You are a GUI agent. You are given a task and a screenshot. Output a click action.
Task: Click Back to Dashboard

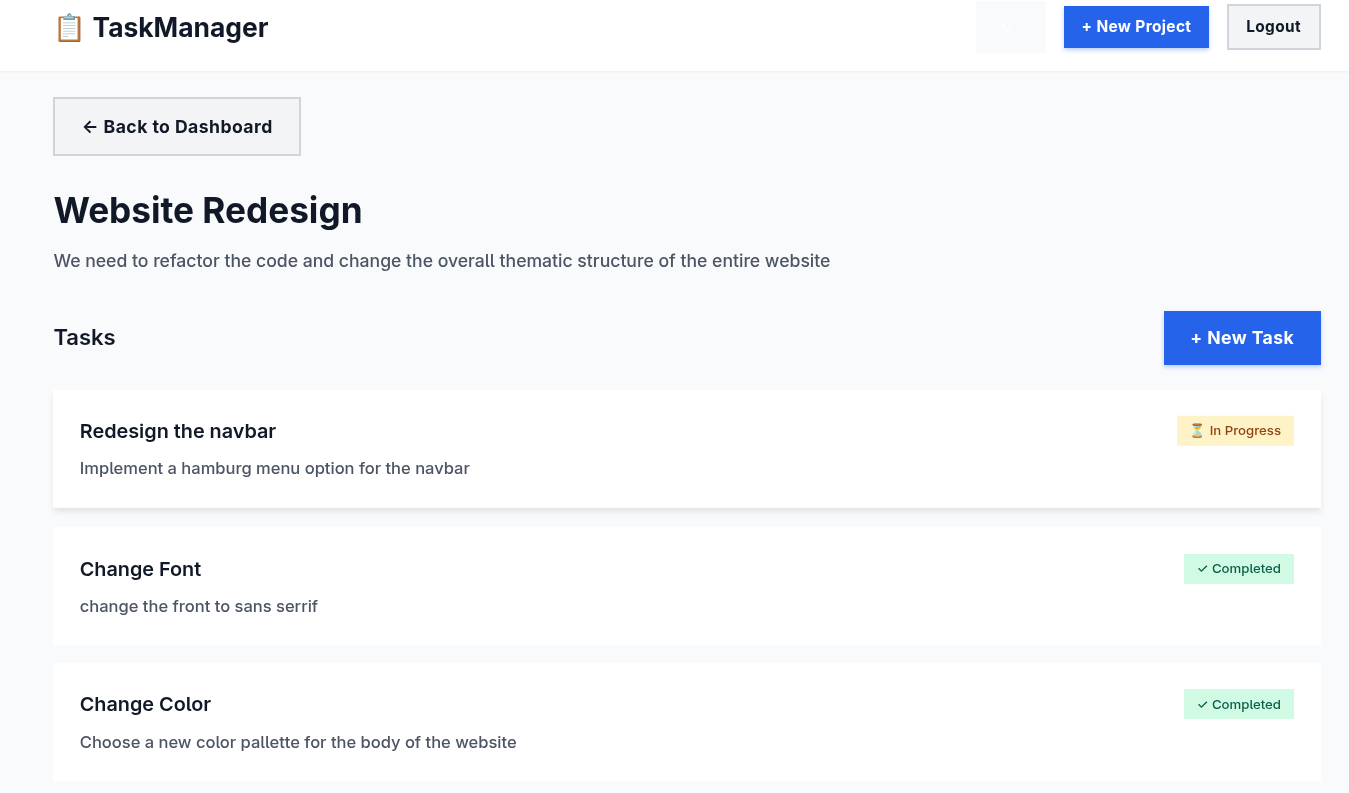pyautogui.click(x=176, y=126)
